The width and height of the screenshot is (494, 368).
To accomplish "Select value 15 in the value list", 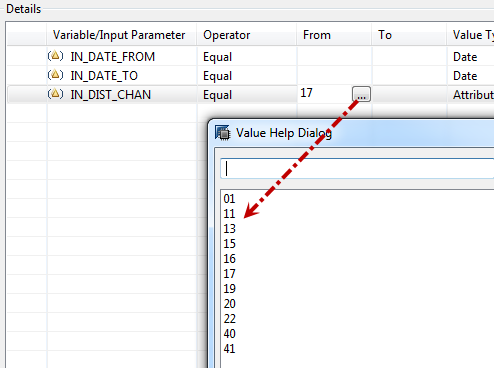I will point(229,244).
